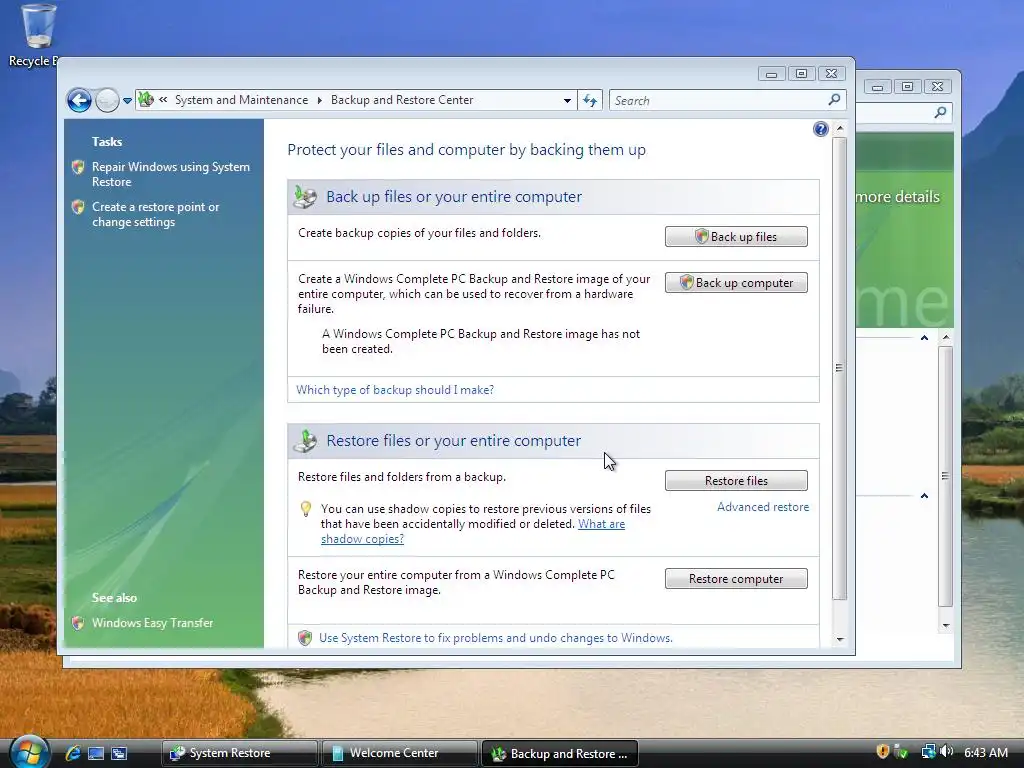Viewport: 1024px width, 768px height.
Task: Click the Back up section header icon
Action: click(x=305, y=197)
